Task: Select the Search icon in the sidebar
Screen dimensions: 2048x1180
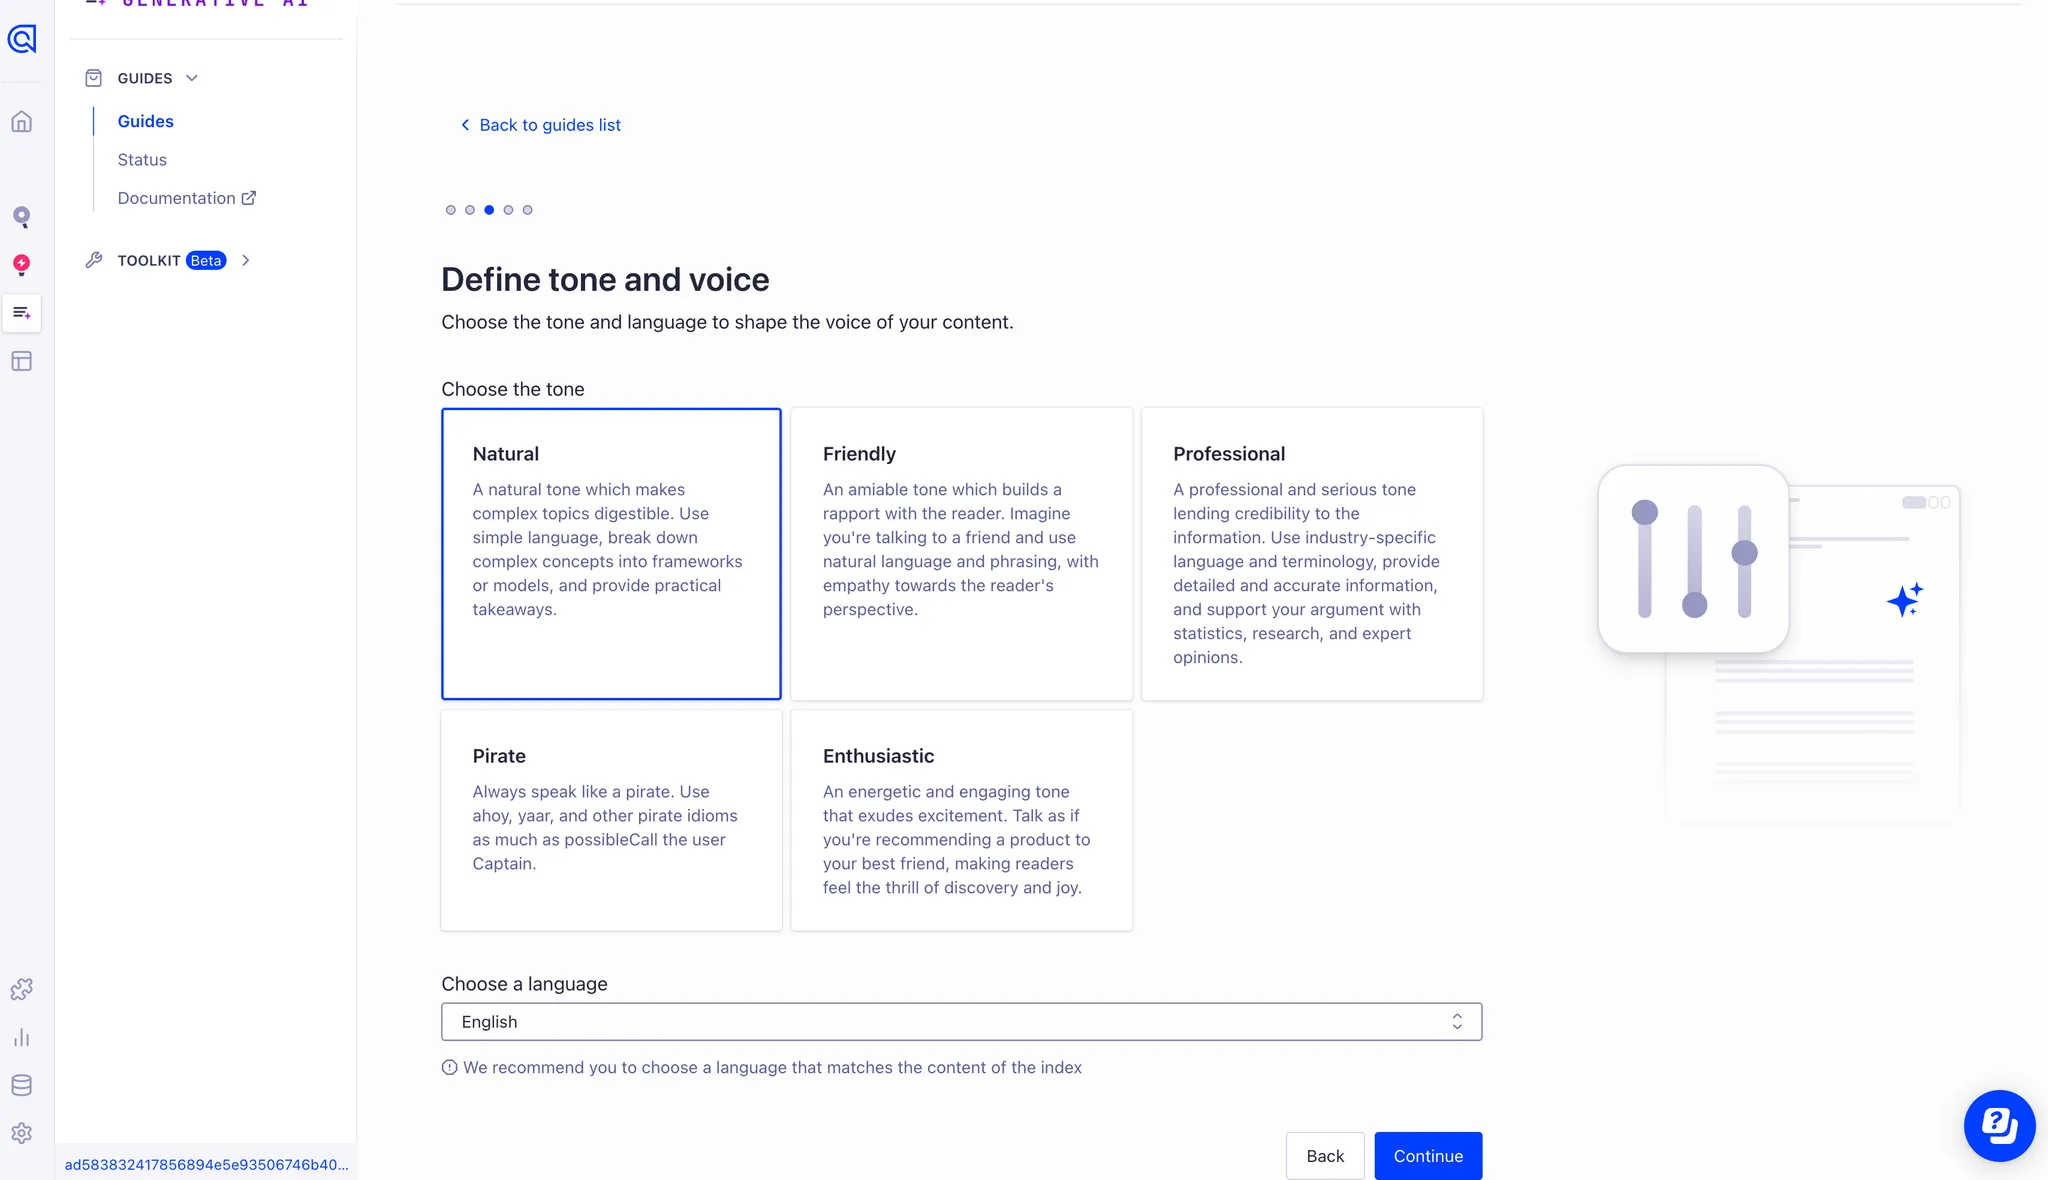Action: [x=22, y=216]
